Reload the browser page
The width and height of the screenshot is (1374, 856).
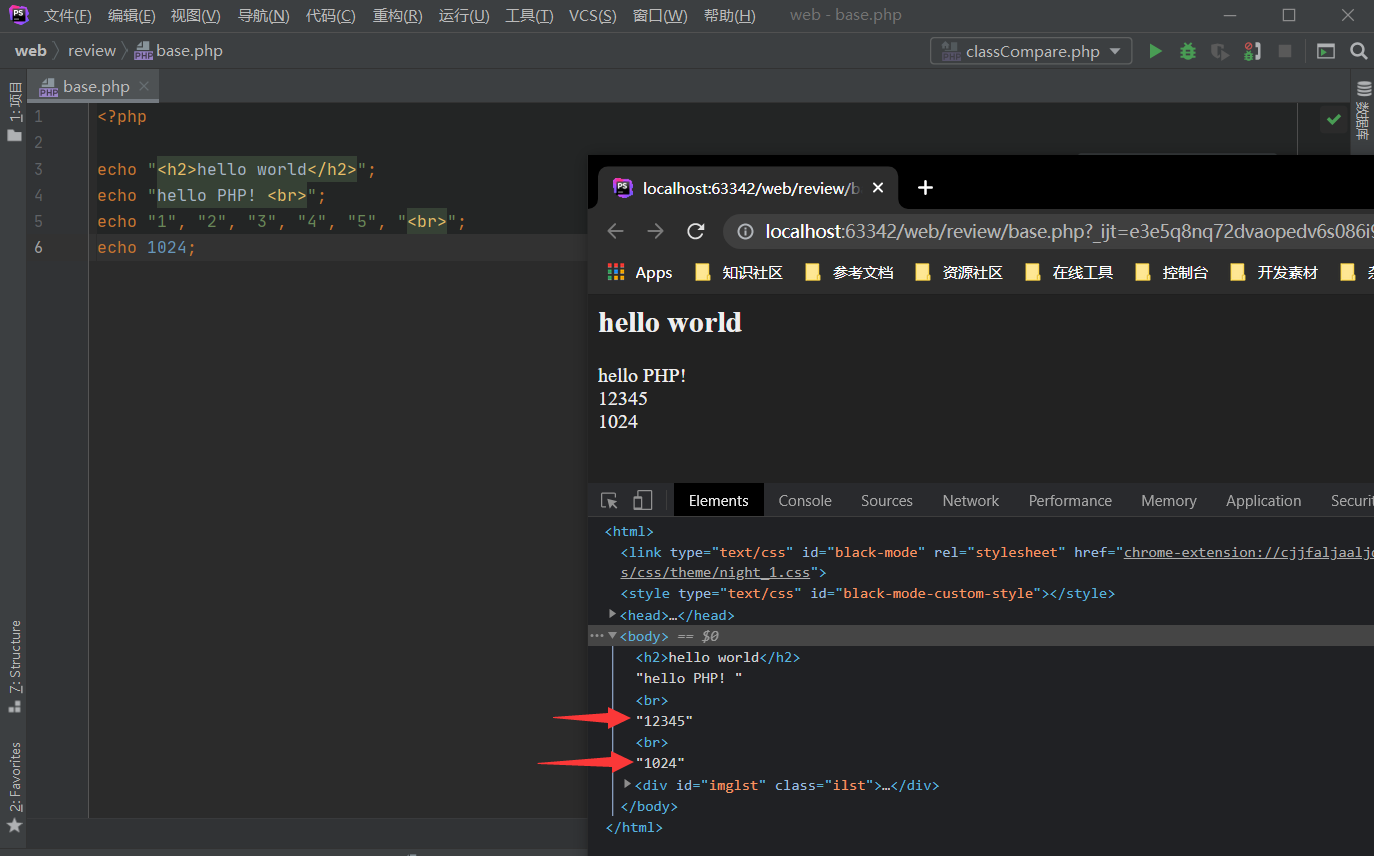[x=696, y=231]
